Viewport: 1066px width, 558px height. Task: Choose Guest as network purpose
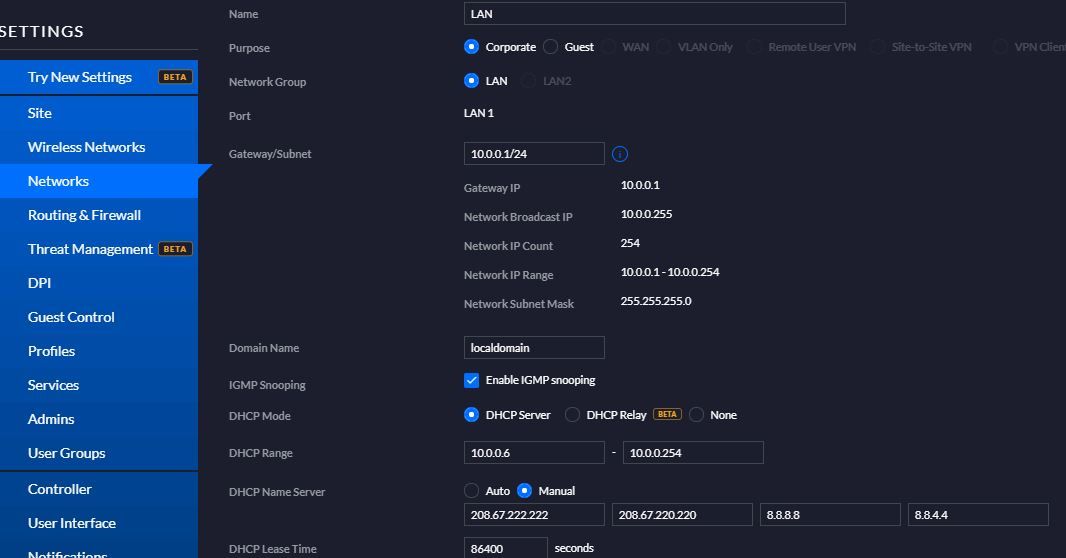(x=552, y=47)
